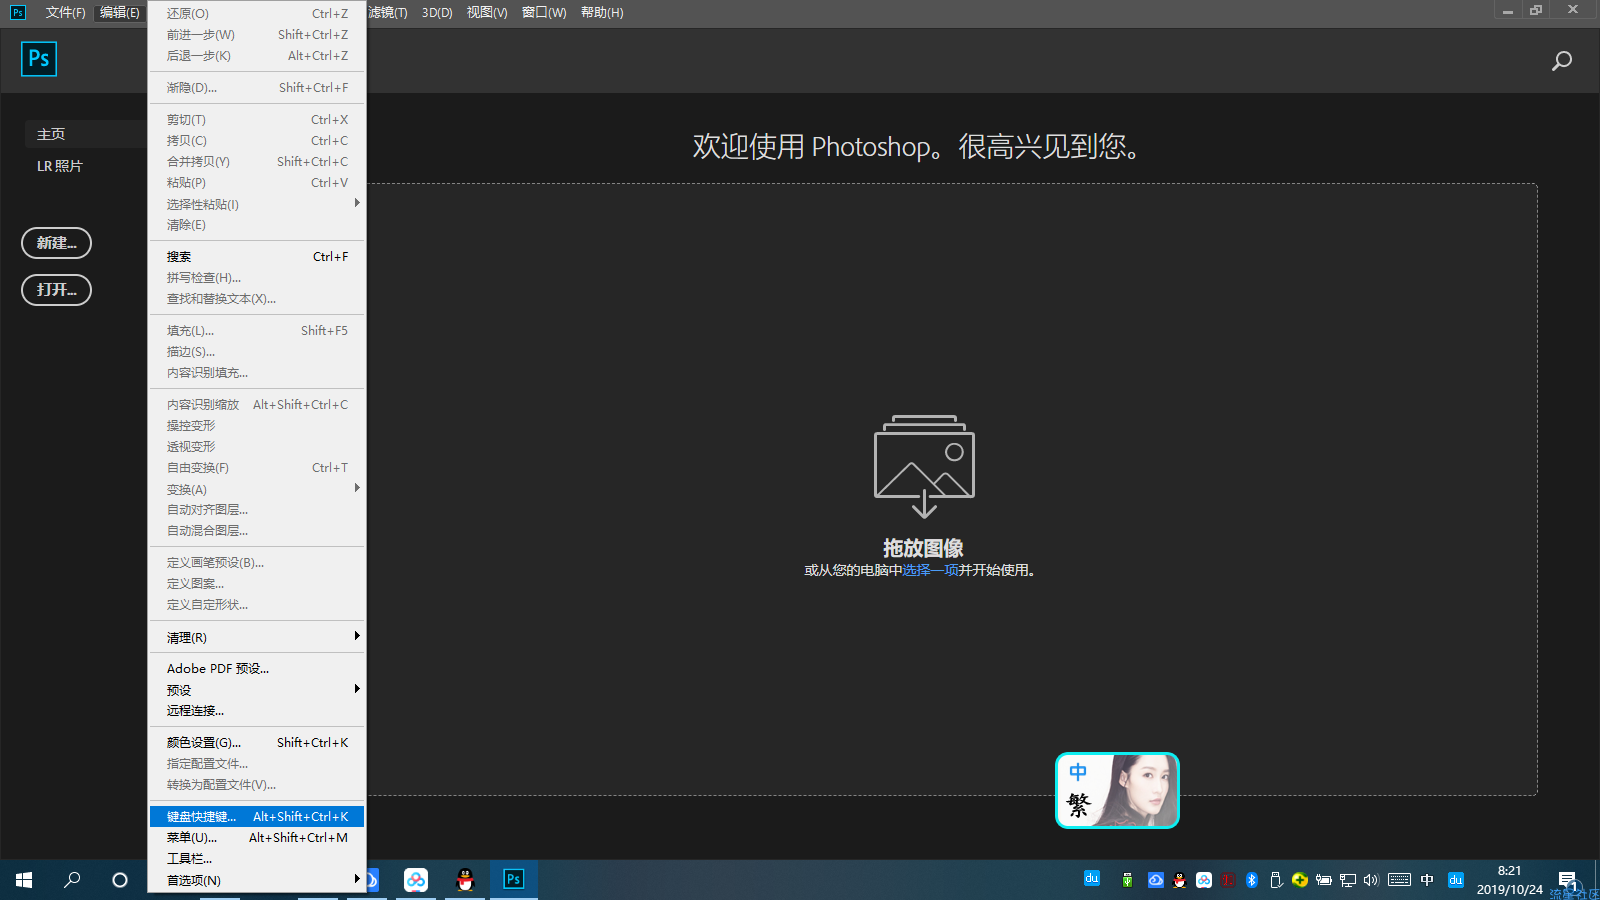Expand the 首选项(N) submenu

coord(257,880)
